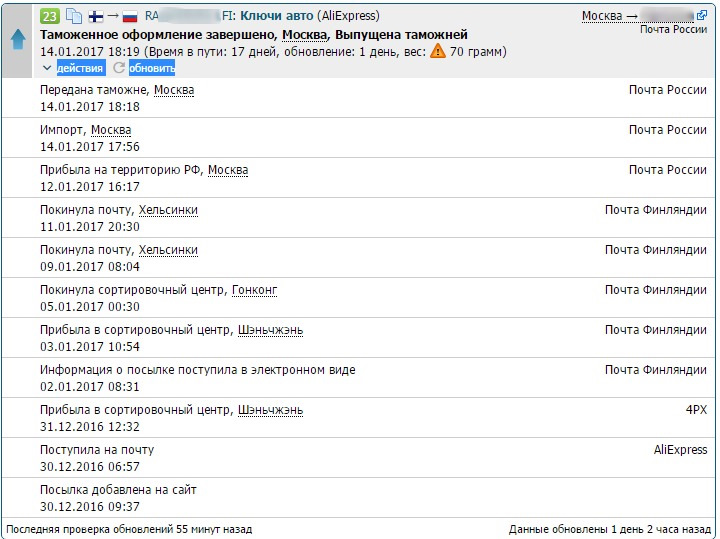Click the refresh arrow icon beside обновить
The image size is (720, 539).
click(x=119, y=68)
